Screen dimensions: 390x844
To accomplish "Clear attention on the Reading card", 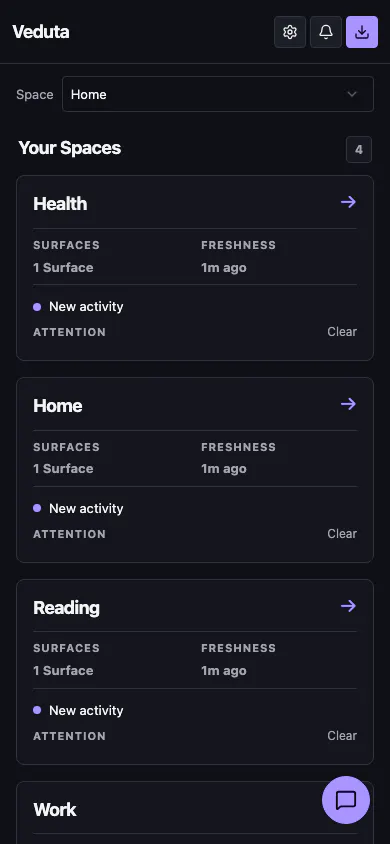I will pos(342,735).
